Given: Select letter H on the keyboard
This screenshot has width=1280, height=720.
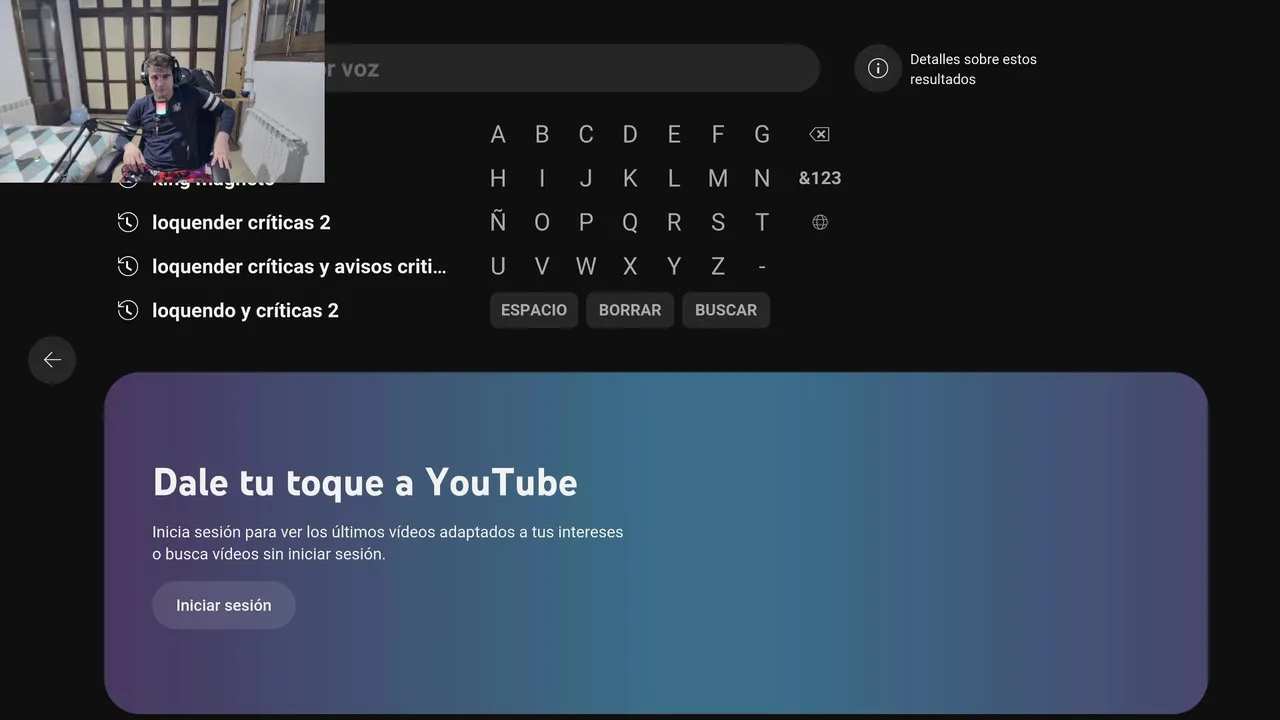Looking at the screenshot, I should (x=498, y=178).
